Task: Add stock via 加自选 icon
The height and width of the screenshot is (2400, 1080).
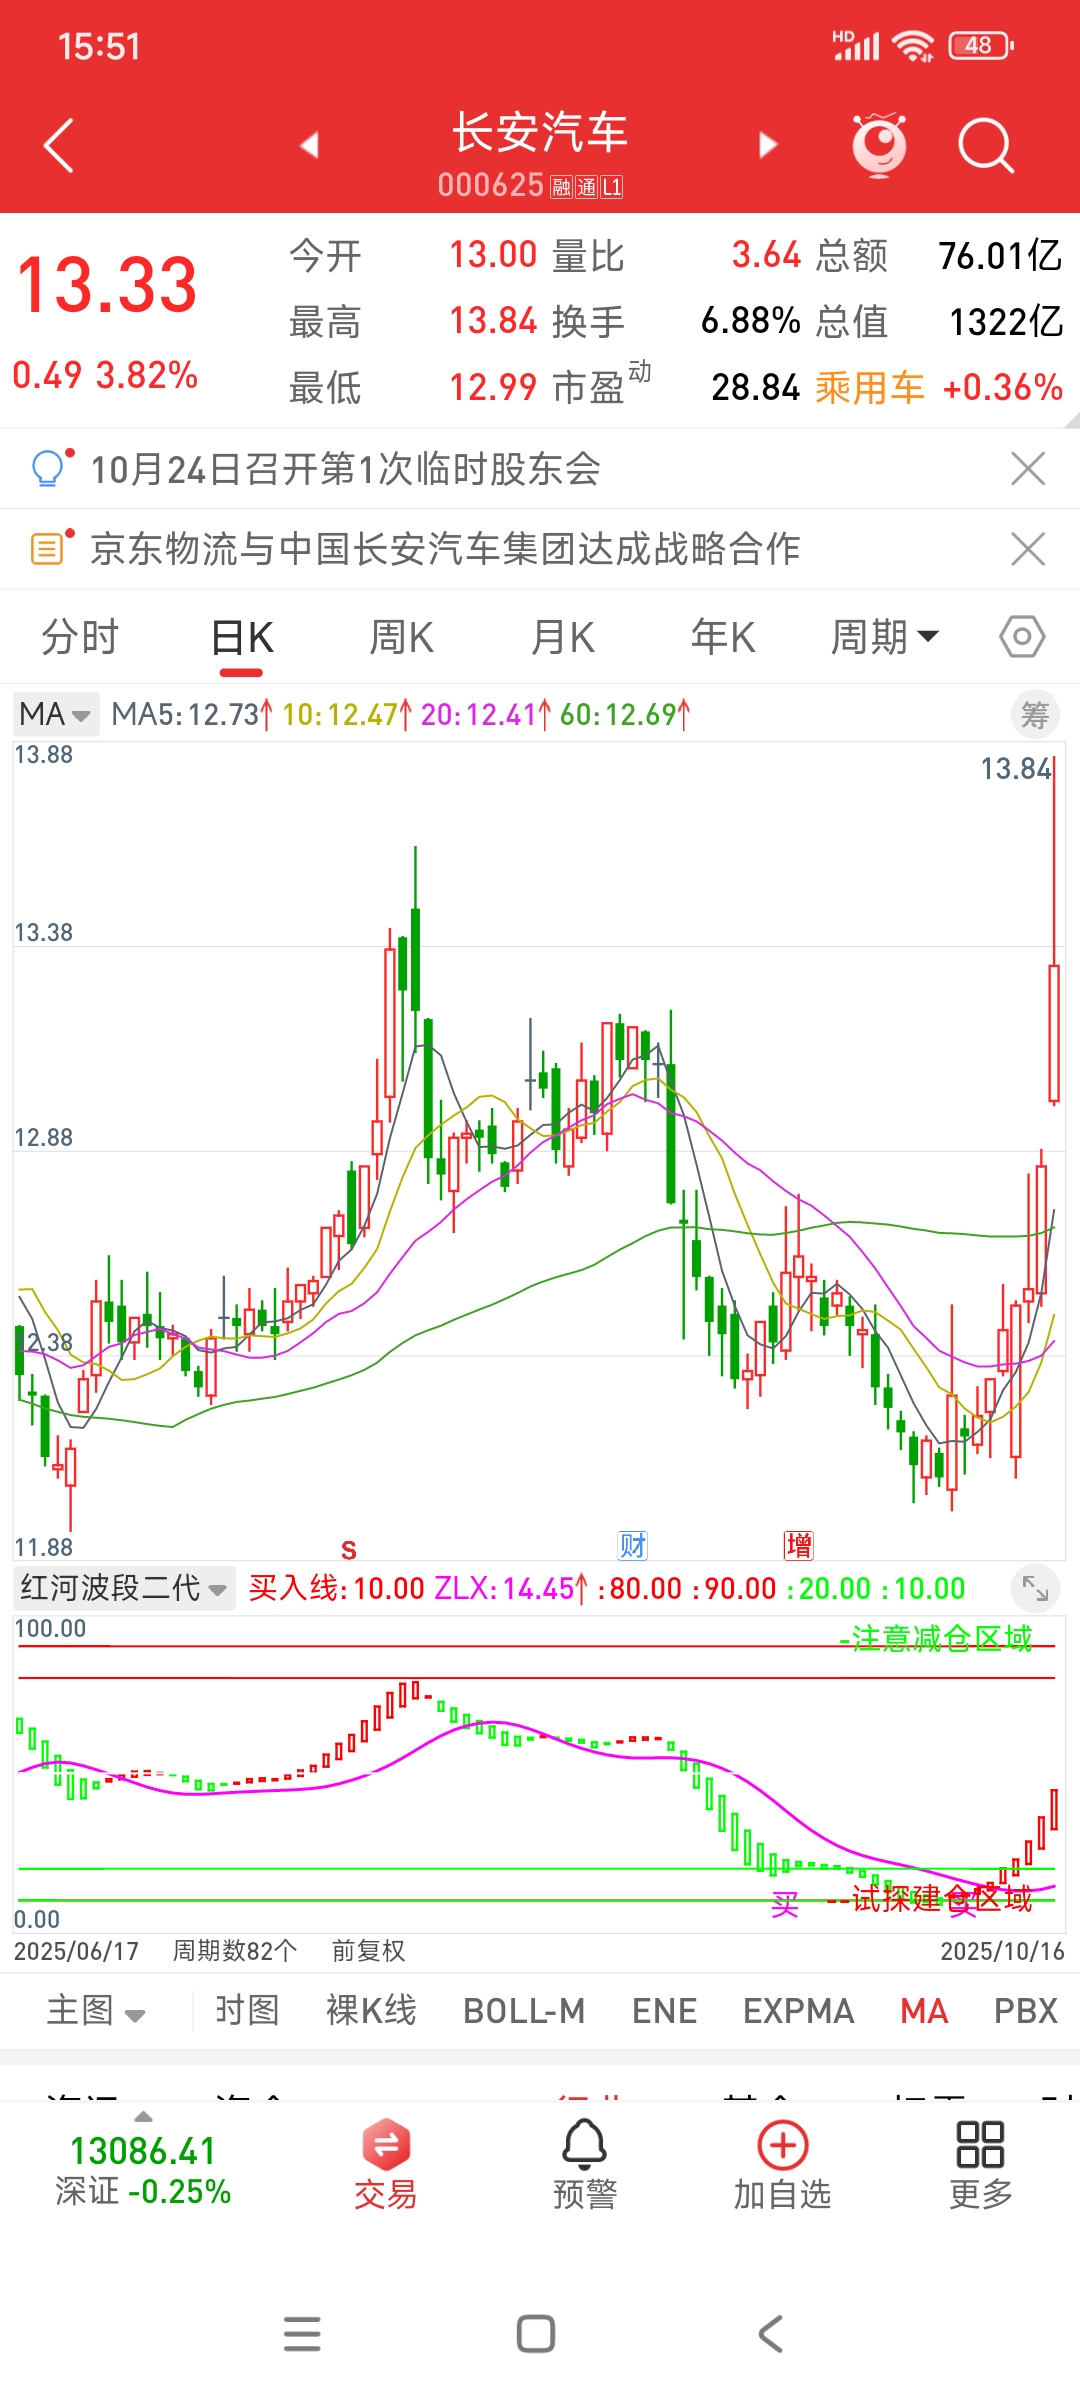Action: click(x=783, y=2165)
